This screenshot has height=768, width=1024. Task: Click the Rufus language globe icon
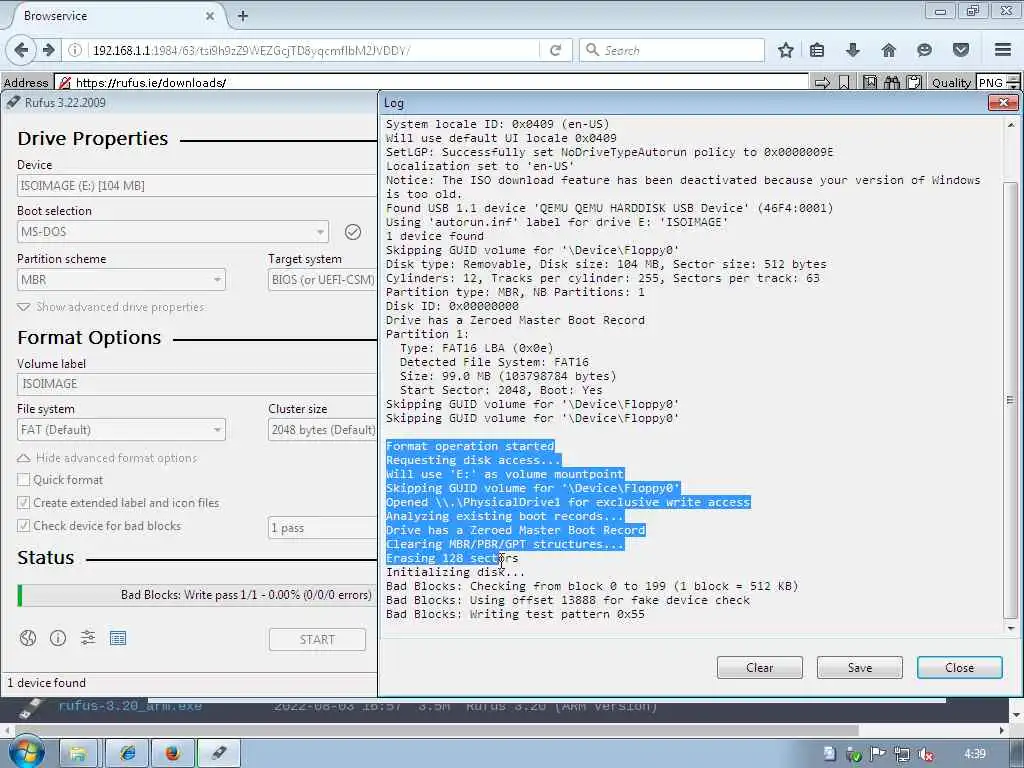coord(27,638)
